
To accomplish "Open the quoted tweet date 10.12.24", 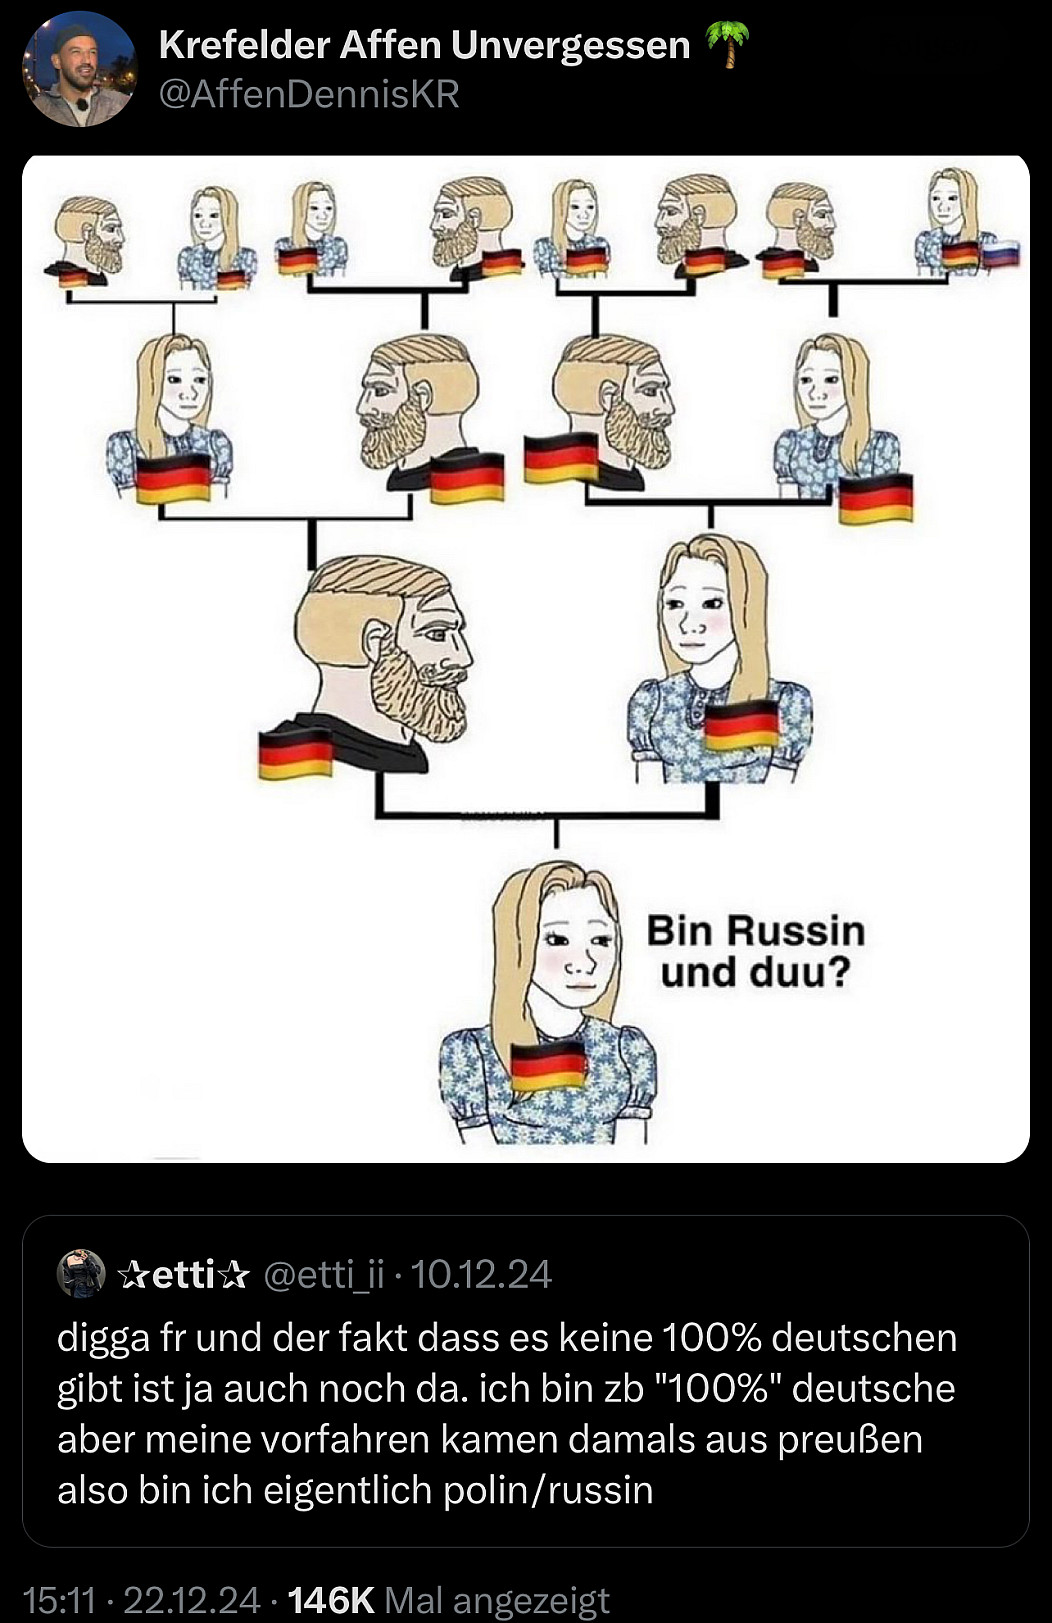I will tap(481, 1274).
